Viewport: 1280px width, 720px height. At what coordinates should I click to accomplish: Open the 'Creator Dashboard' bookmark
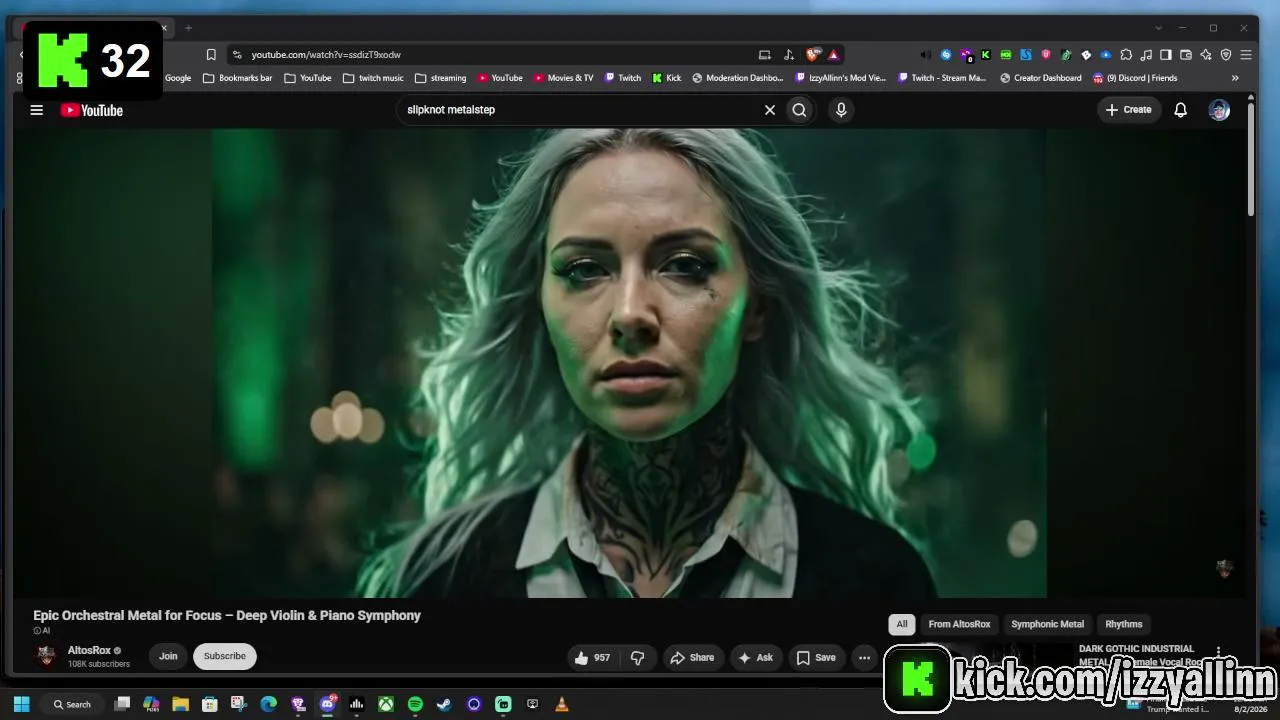[x=1040, y=78]
